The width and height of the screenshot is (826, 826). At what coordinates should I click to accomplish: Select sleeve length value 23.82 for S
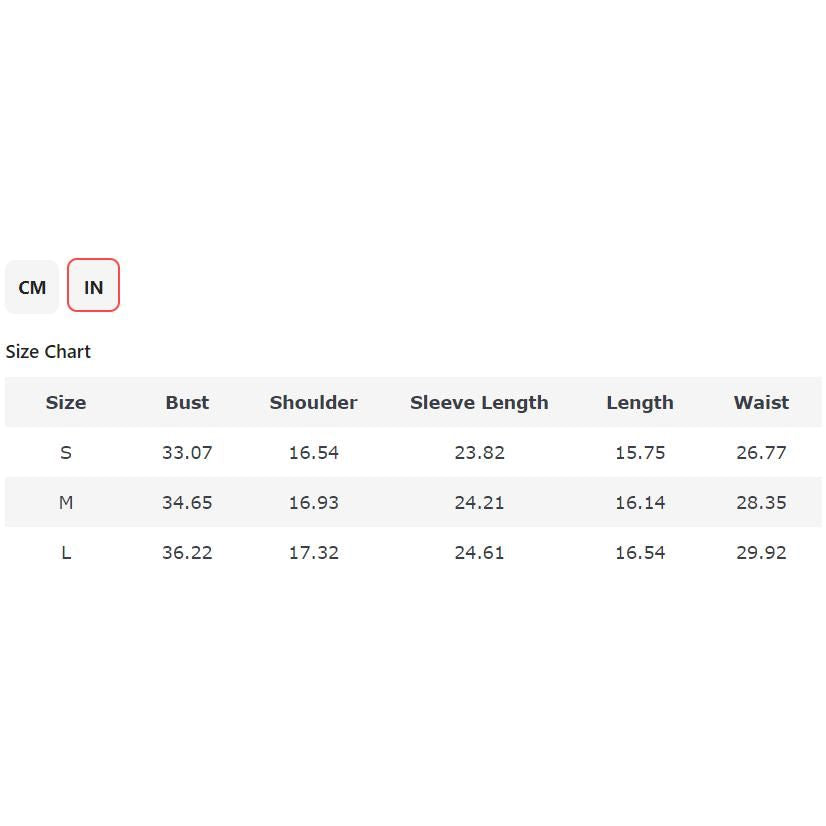click(x=479, y=453)
